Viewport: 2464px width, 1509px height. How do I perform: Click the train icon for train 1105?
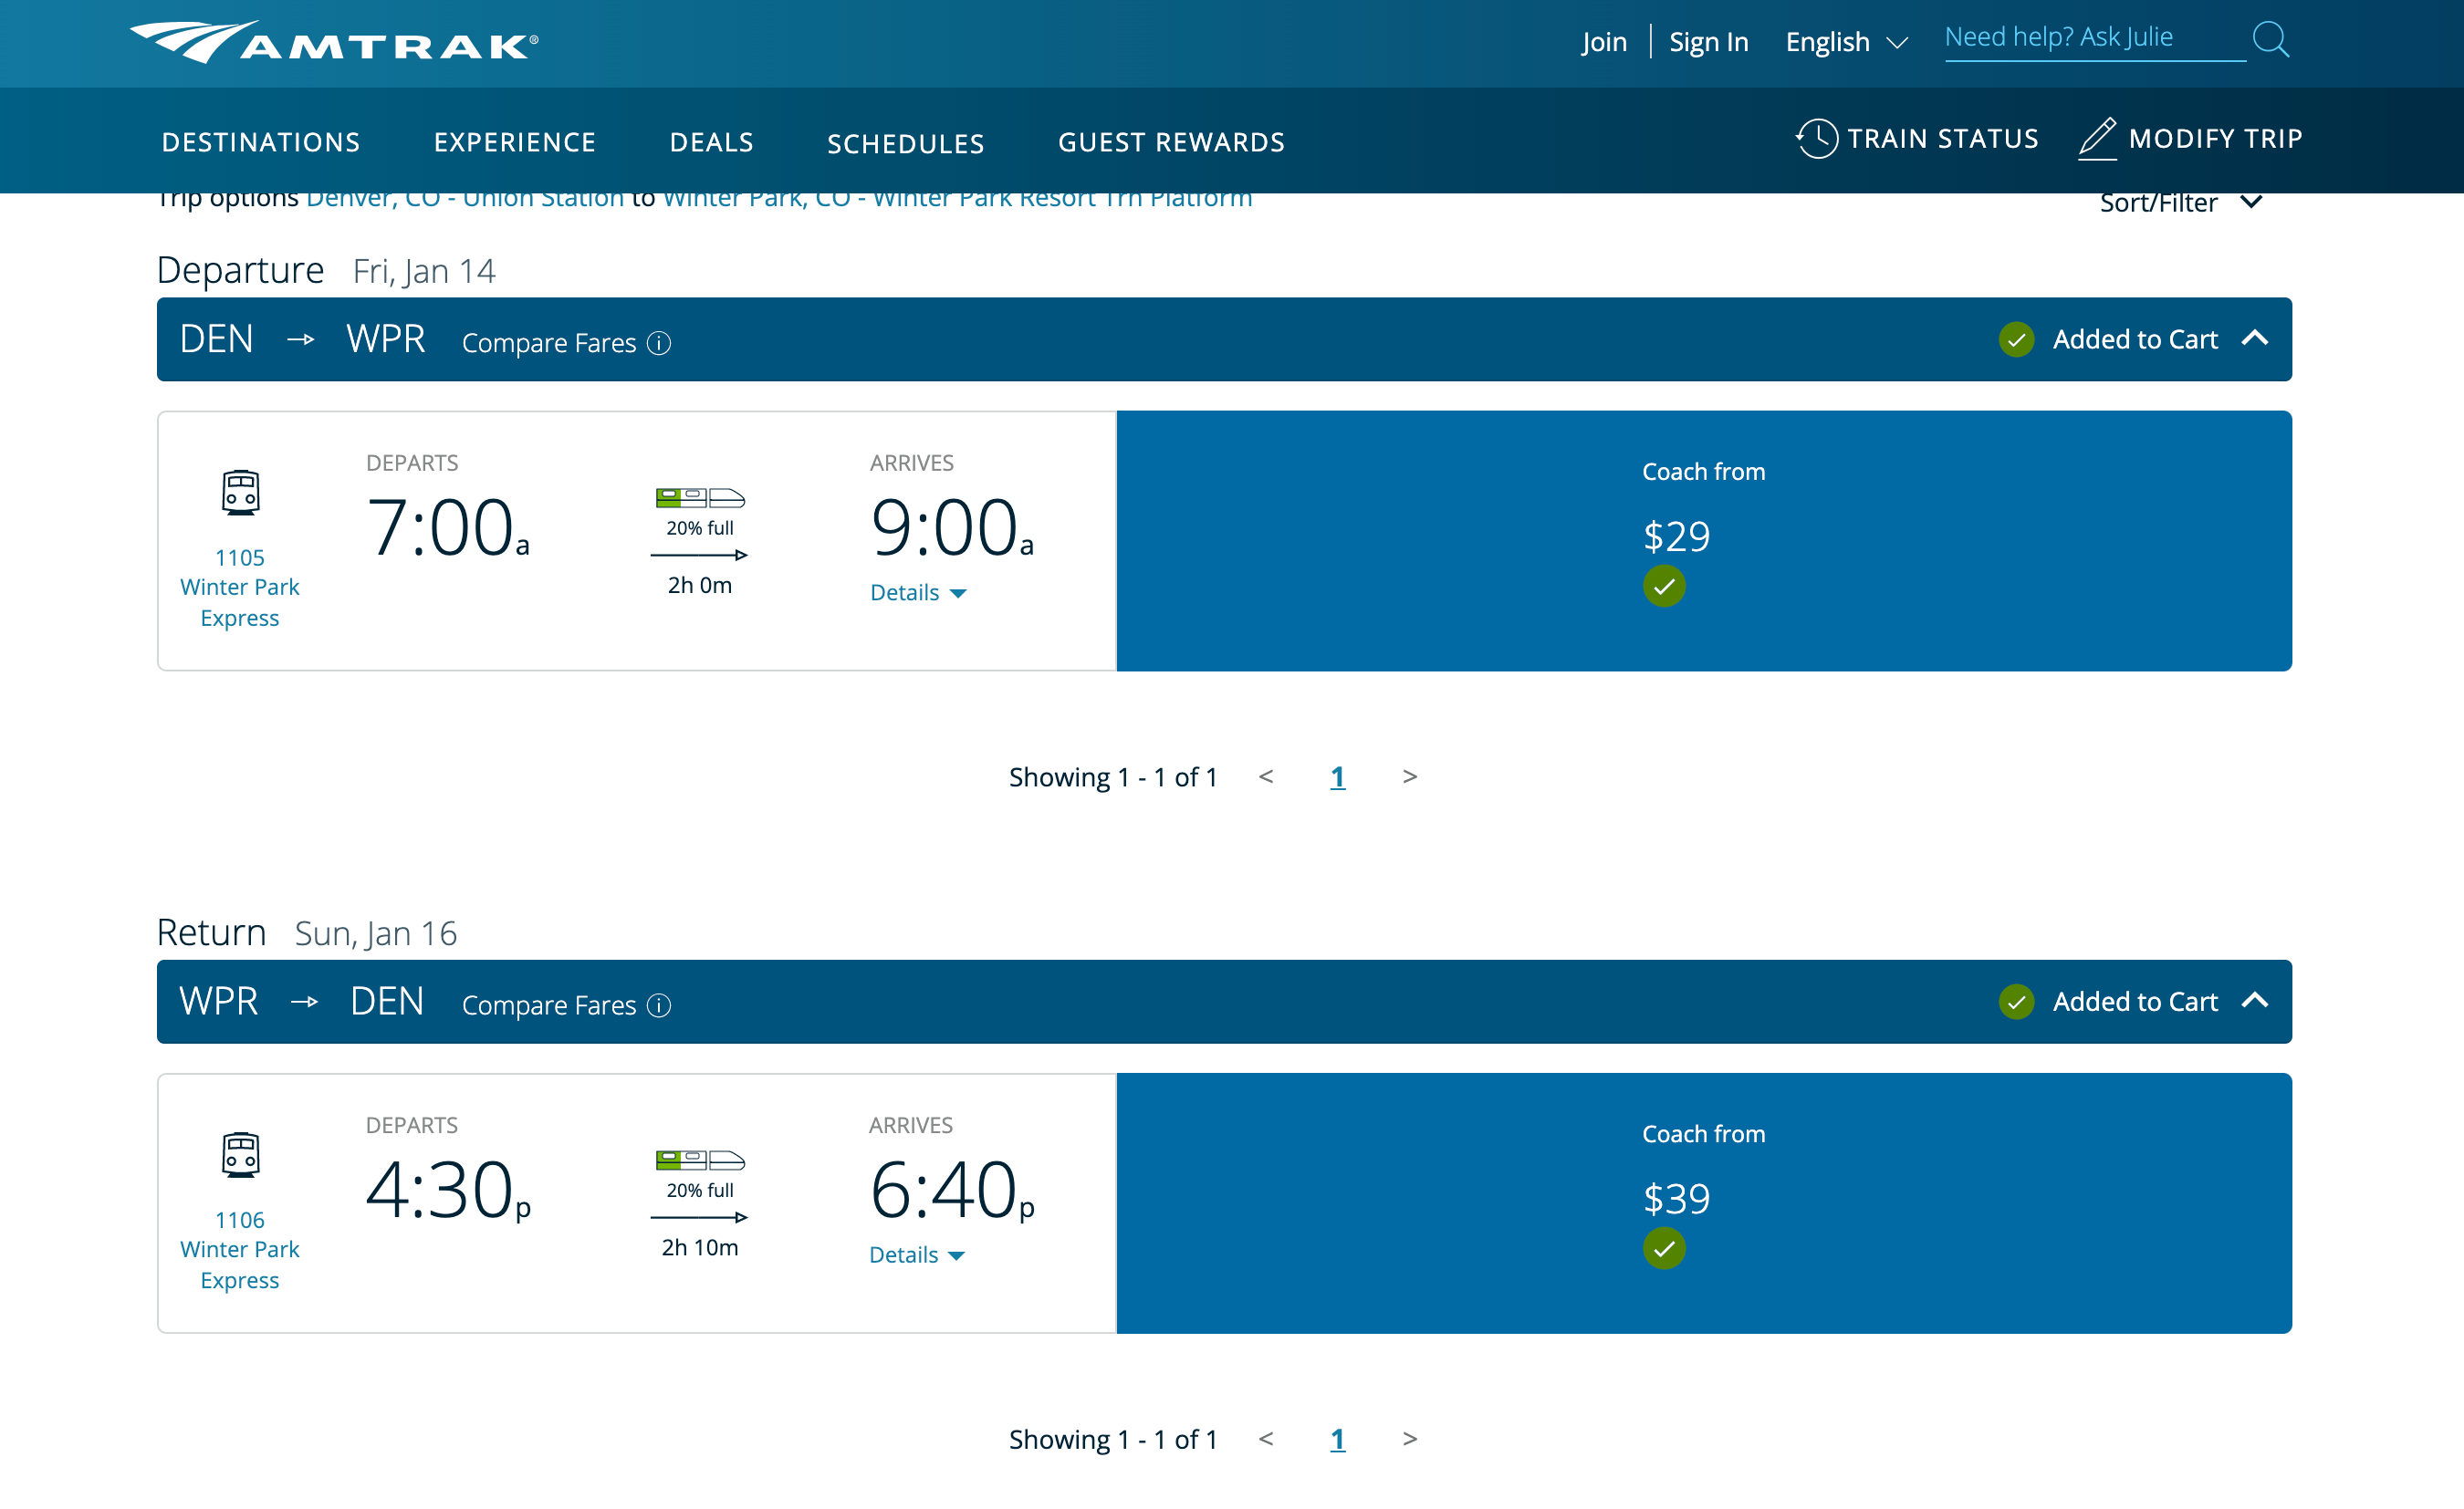pyautogui.click(x=239, y=491)
